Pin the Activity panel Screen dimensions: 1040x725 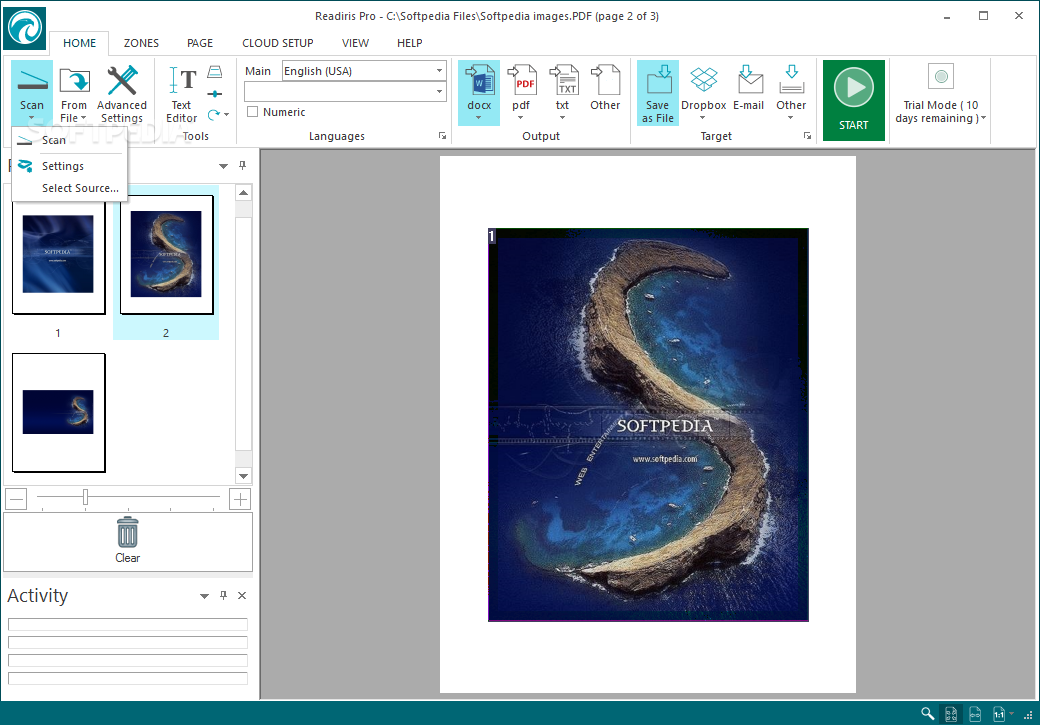[224, 596]
